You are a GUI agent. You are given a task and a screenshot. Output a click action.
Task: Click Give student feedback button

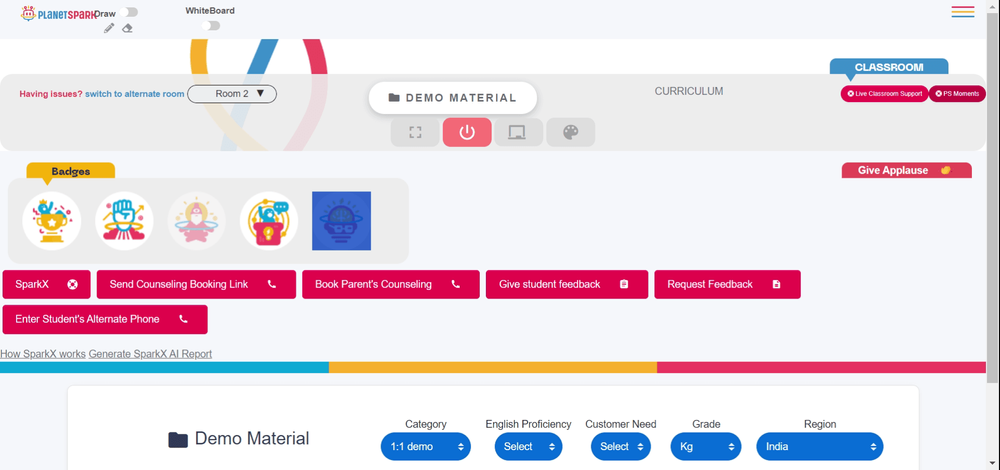[x=567, y=284]
